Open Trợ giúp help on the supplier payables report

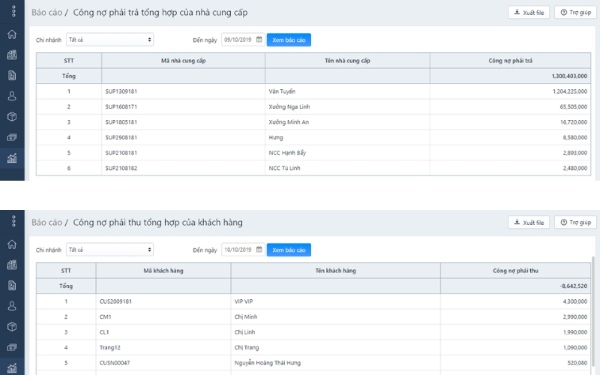click(x=576, y=12)
